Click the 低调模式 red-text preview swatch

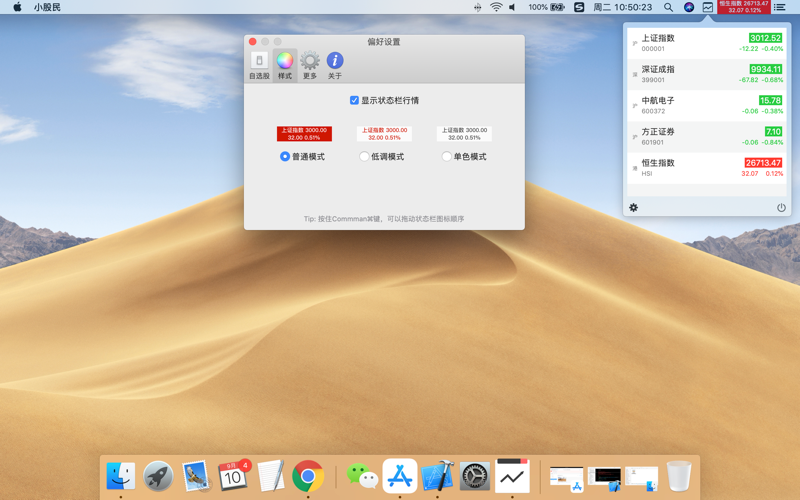[384, 134]
